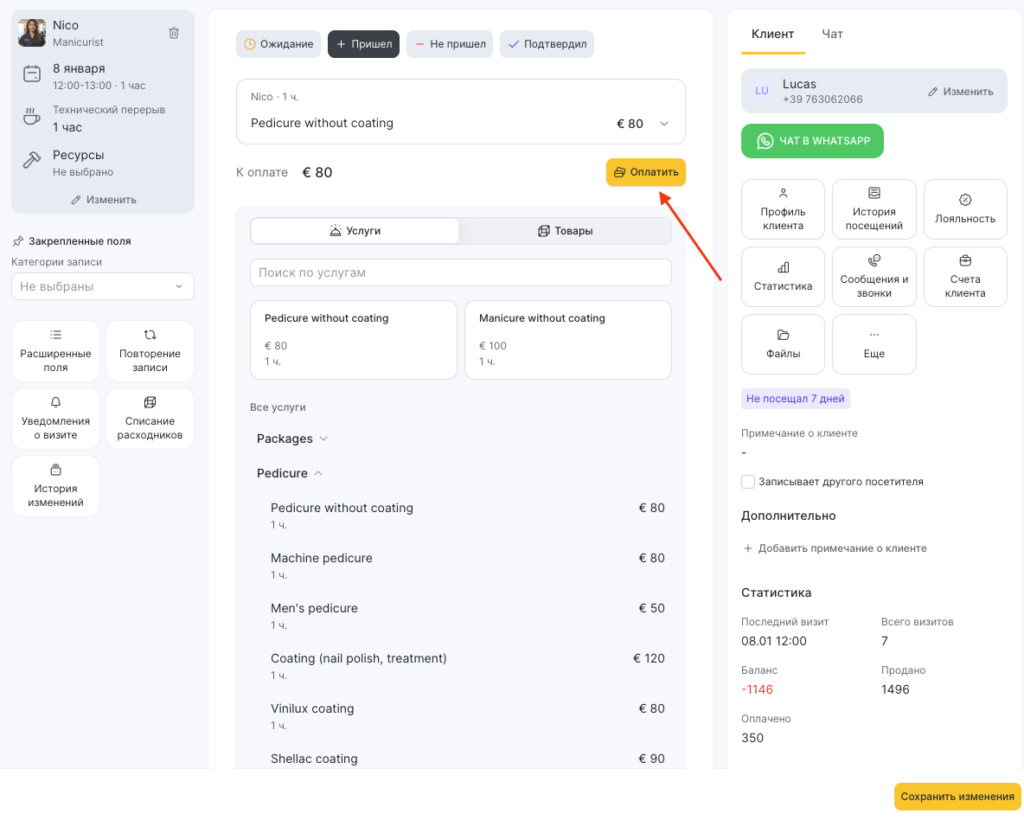Open client Статистика tile
Screen dimensions: 1024x820
tap(782, 276)
